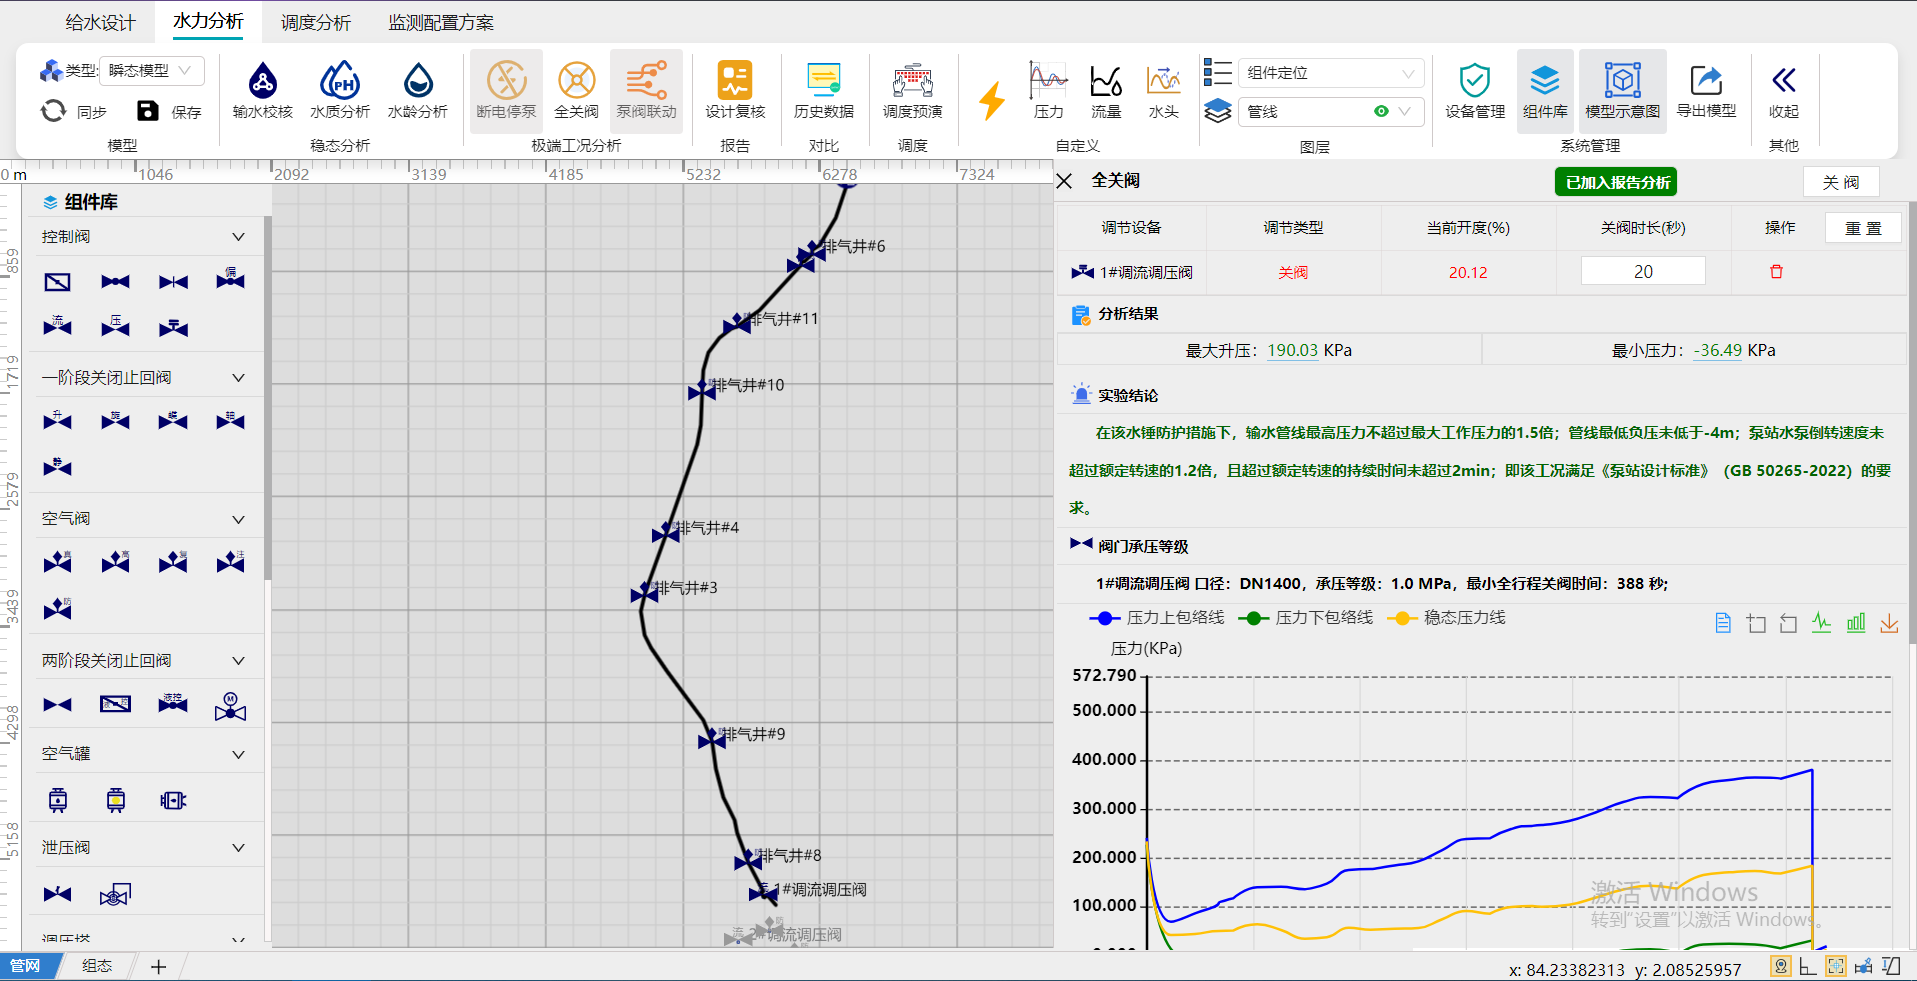Expand the 空气罐 component section
This screenshot has height=981, width=1917.
(x=238, y=753)
